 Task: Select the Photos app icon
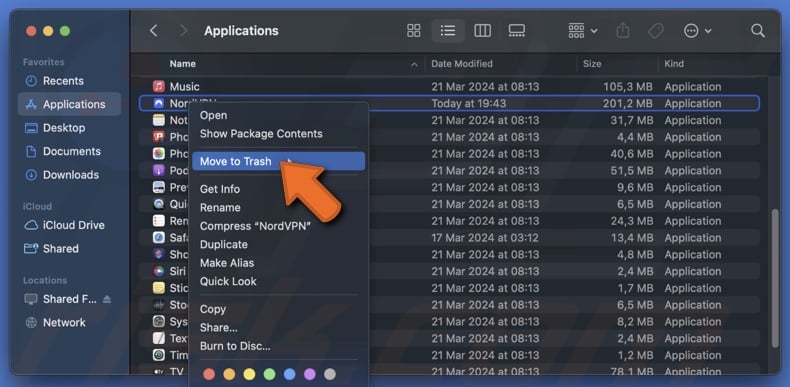pos(159,153)
